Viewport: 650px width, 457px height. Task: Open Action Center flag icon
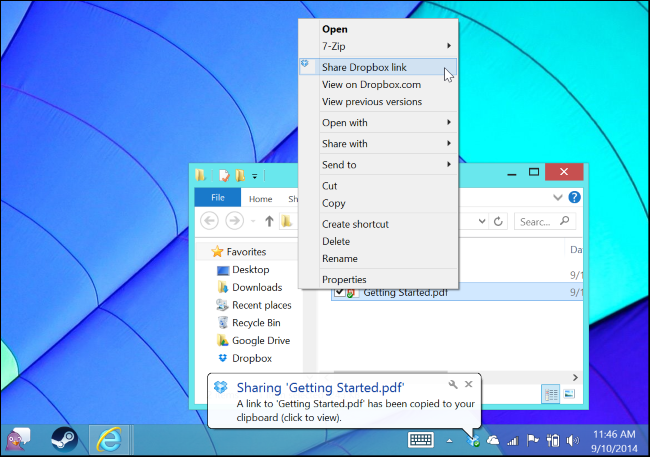click(532, 440)
